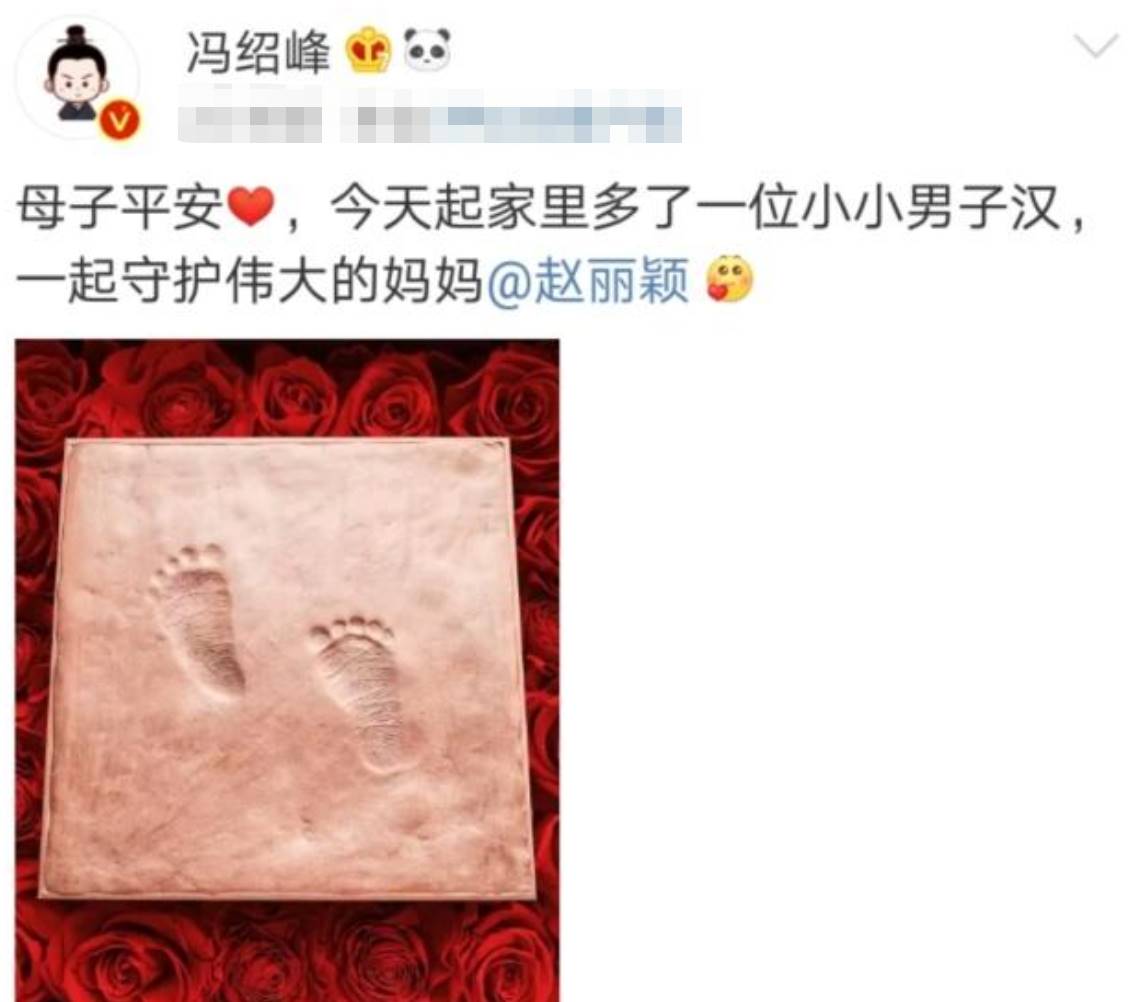1148x1002 pixels.
Task: Open the @赵丽颖 mention link
Action: [587, 280]
